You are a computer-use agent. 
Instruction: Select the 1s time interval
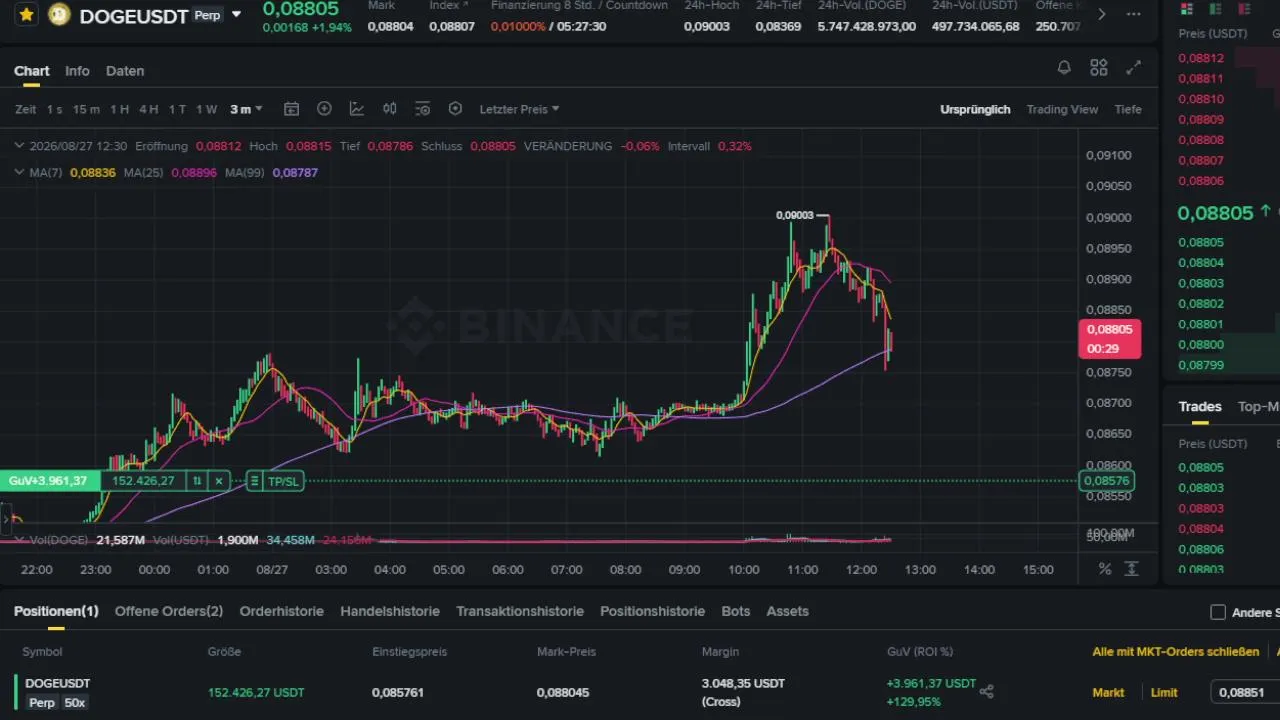point(54,109)
